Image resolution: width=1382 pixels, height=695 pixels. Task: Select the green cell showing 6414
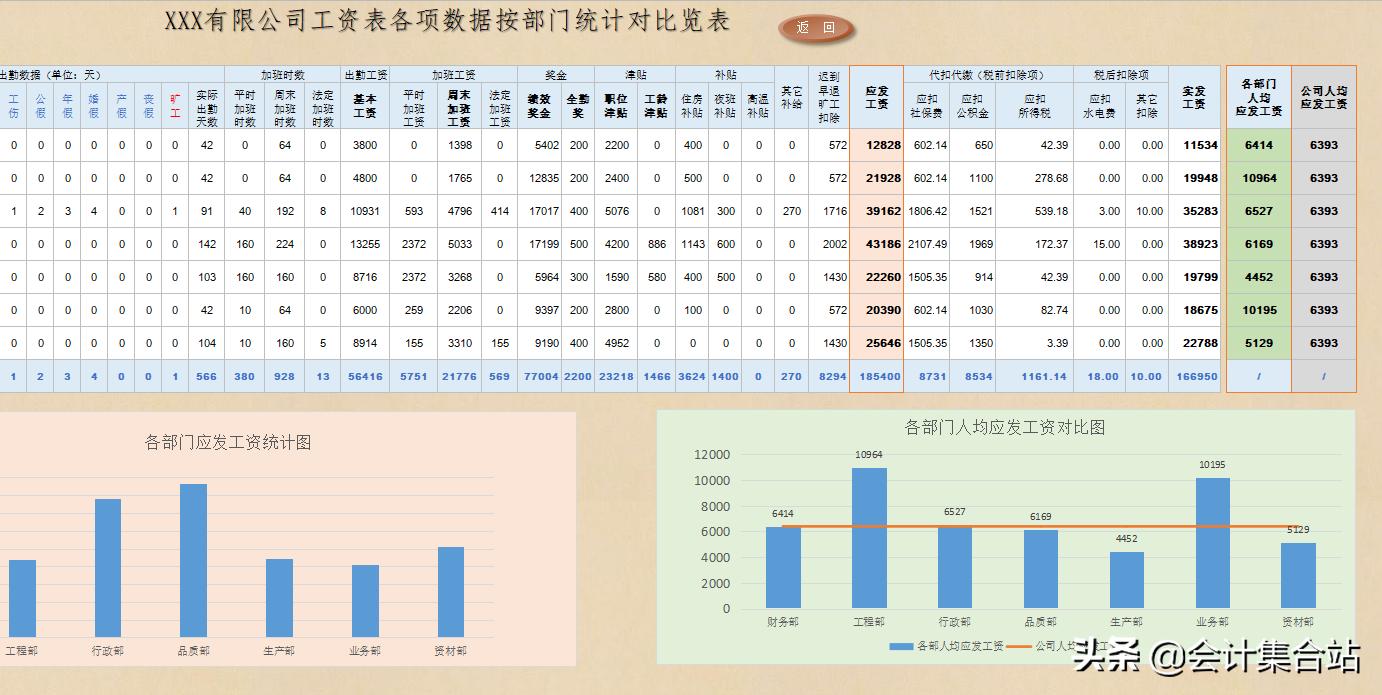coord(1258,144)
